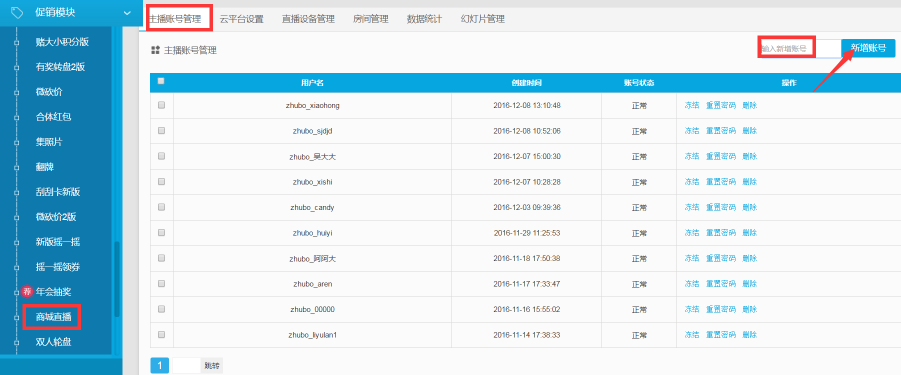Click 冻结 for zhubo_sjdjd

692,131
